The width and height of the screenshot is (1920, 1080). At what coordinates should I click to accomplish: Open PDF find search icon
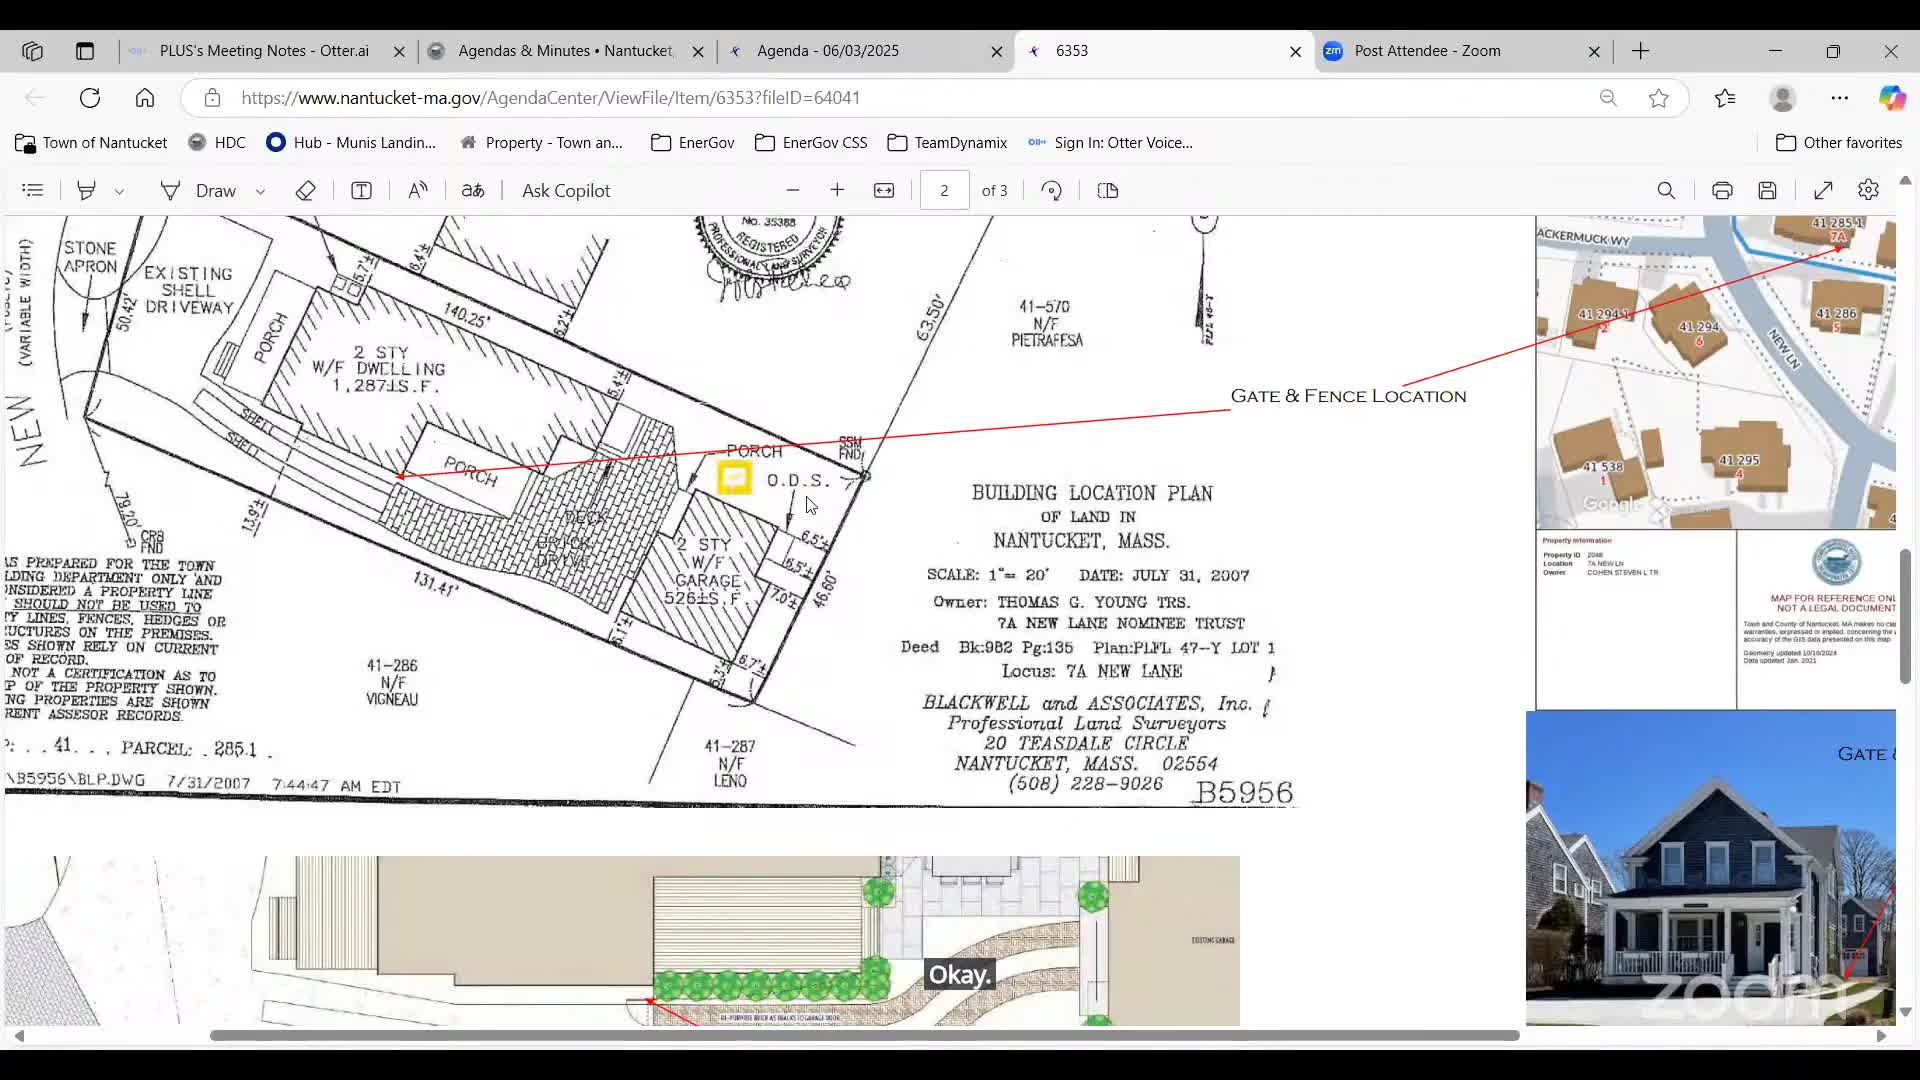[x=1666, y=190]
